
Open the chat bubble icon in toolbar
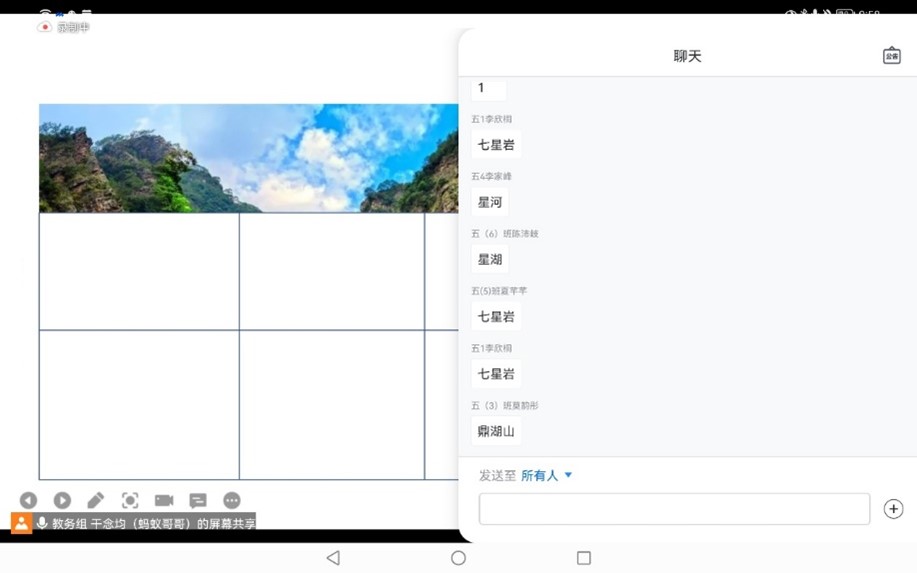pyautogui.click(x=198, y=500)
